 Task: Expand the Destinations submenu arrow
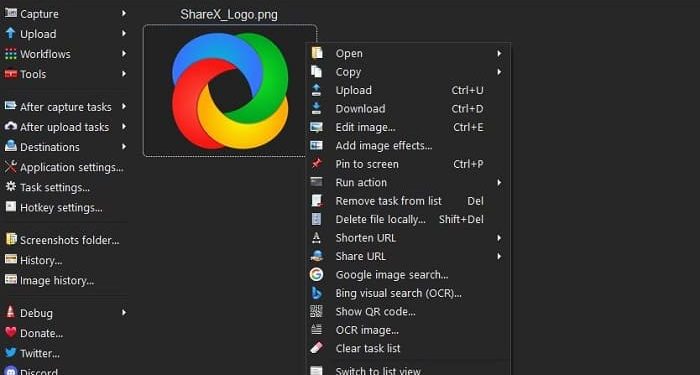[124, 146]
